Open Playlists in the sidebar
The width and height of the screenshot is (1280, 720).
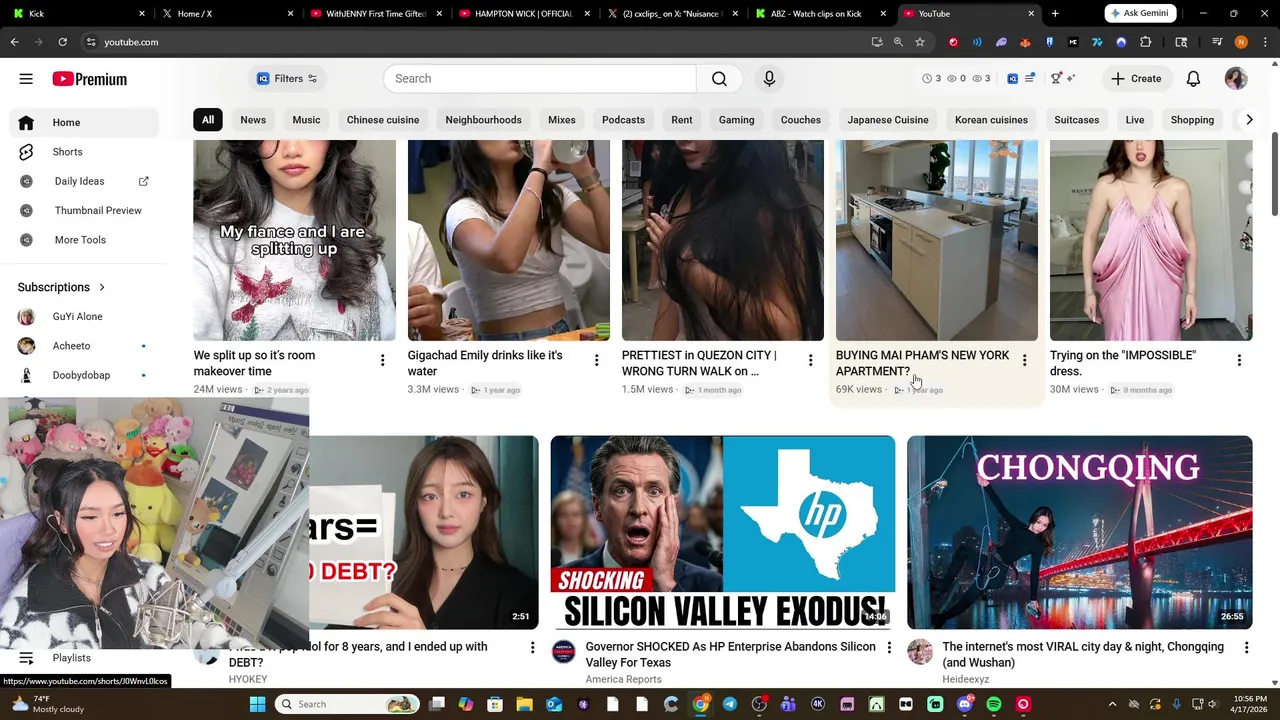pyautogui.click(x=84, y=658)
